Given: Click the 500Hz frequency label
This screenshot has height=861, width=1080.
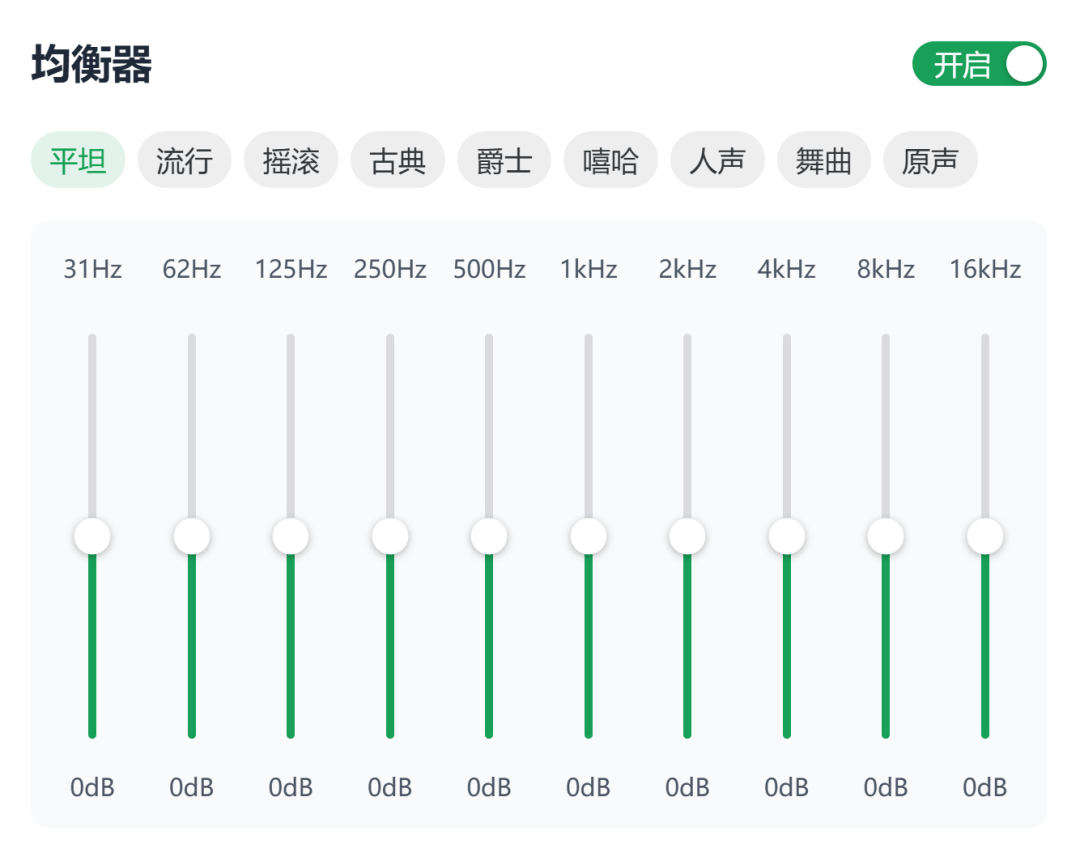Looking at the screenshot, I should point(489,269).
